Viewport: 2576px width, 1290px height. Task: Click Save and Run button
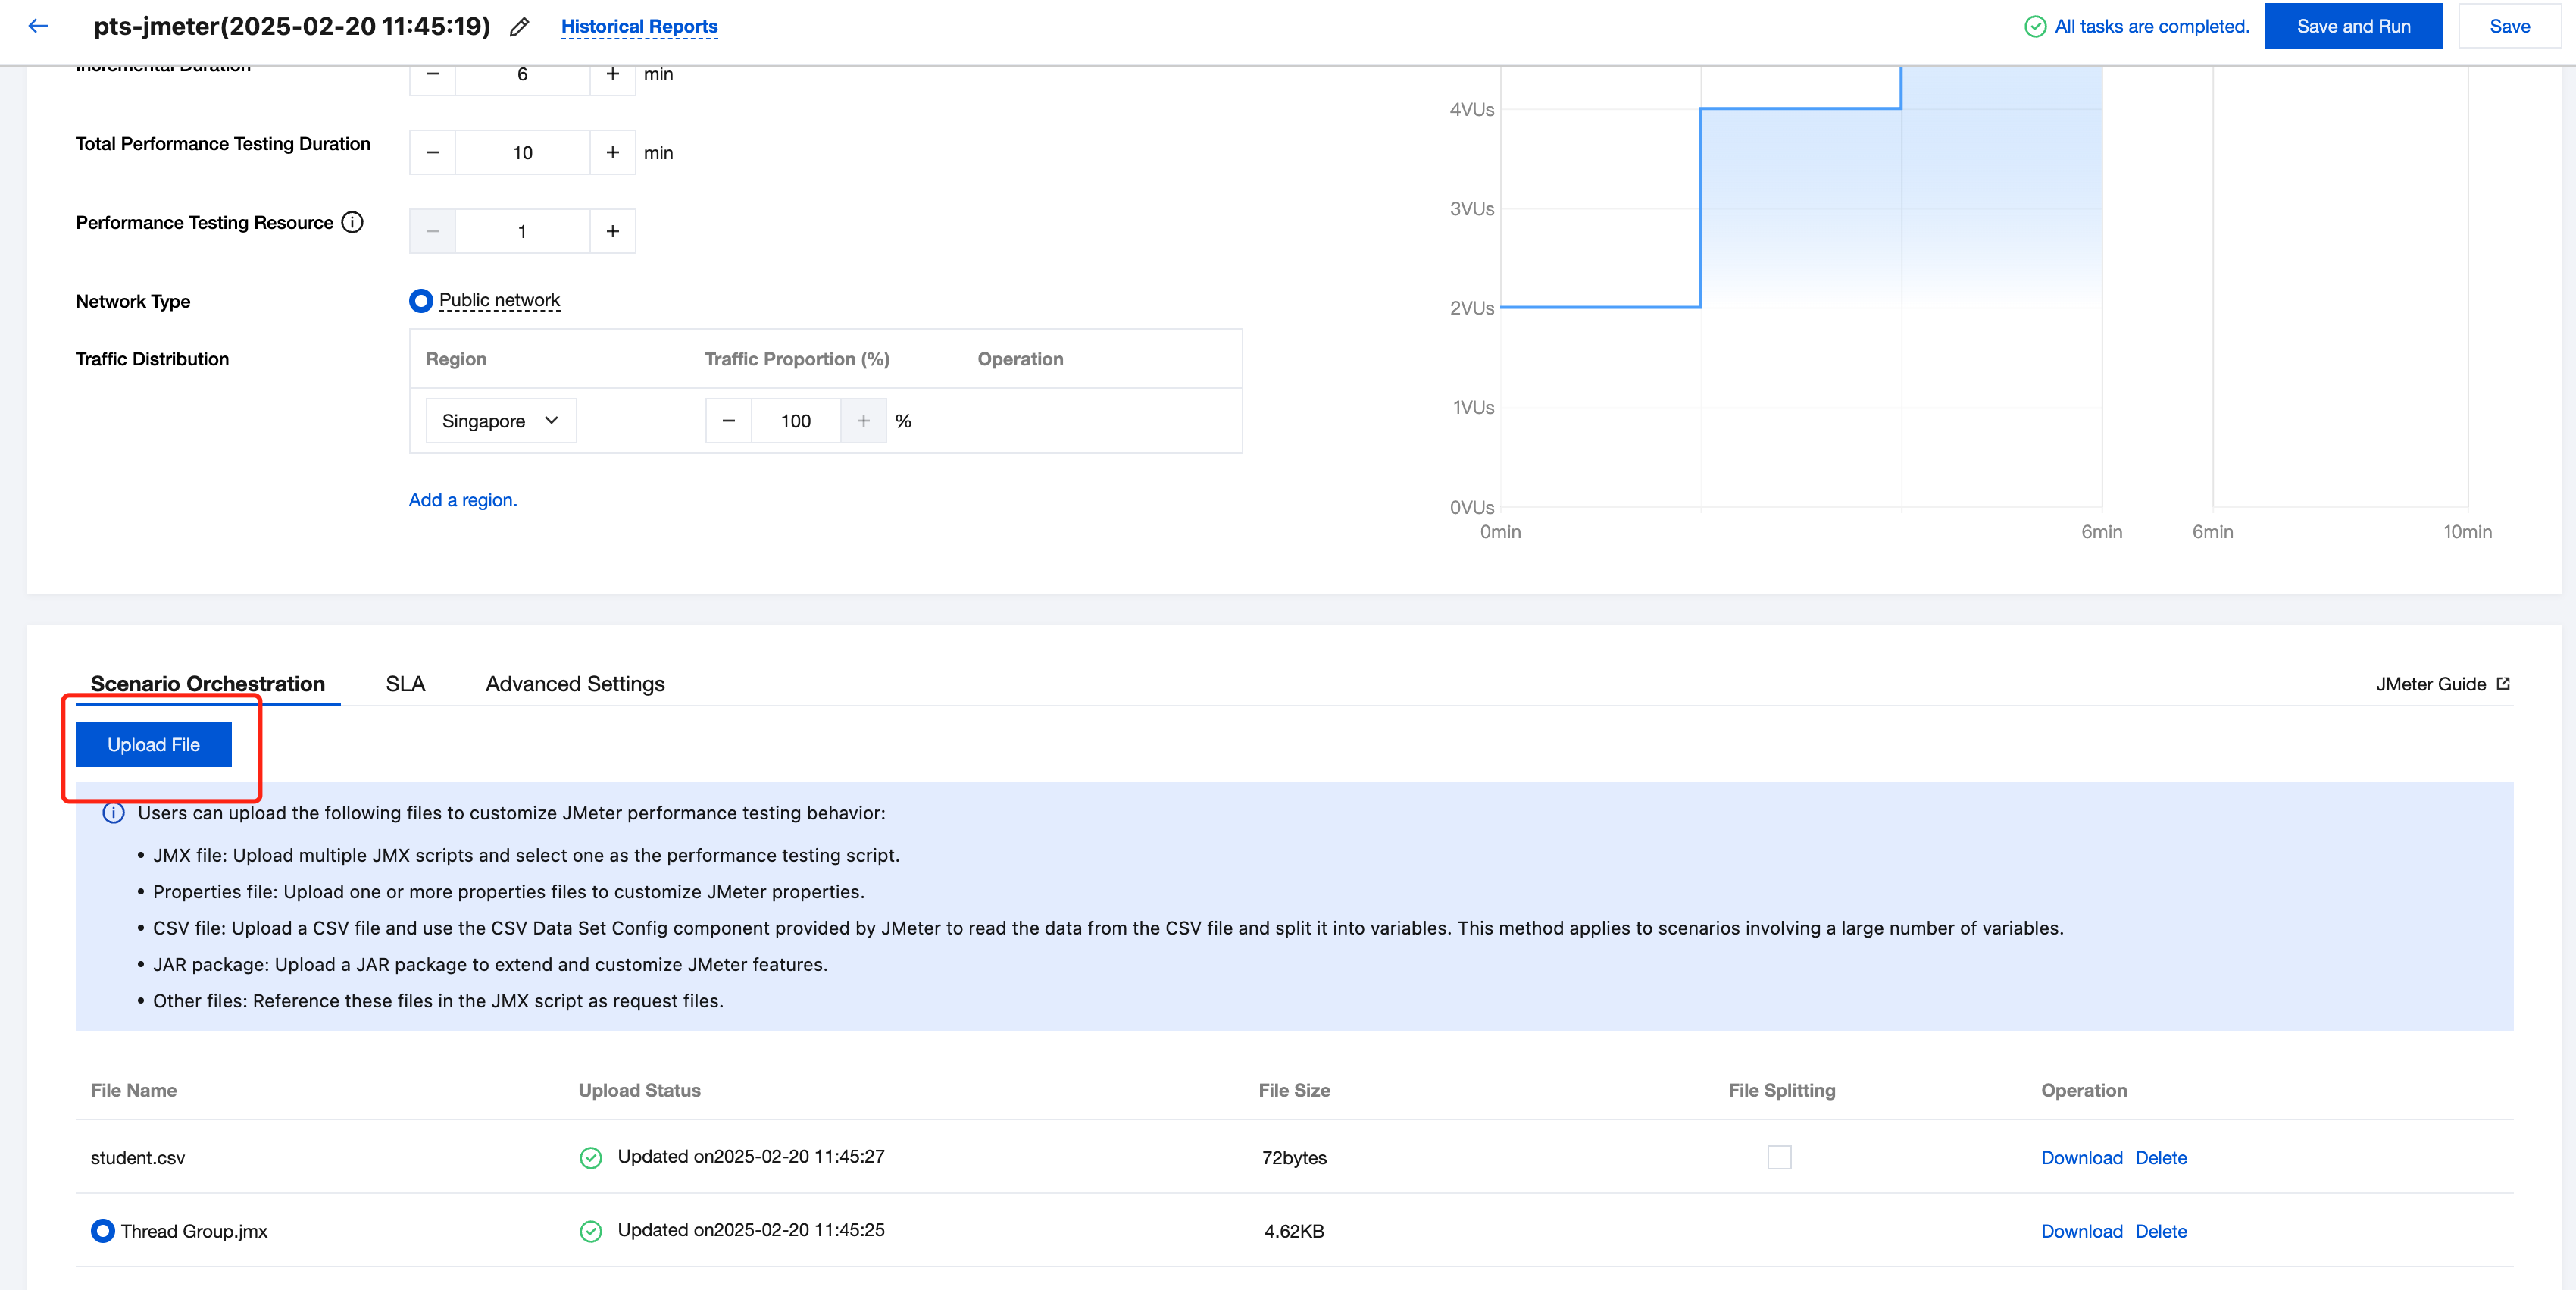pyautogui.click(x=2353, y=26)
